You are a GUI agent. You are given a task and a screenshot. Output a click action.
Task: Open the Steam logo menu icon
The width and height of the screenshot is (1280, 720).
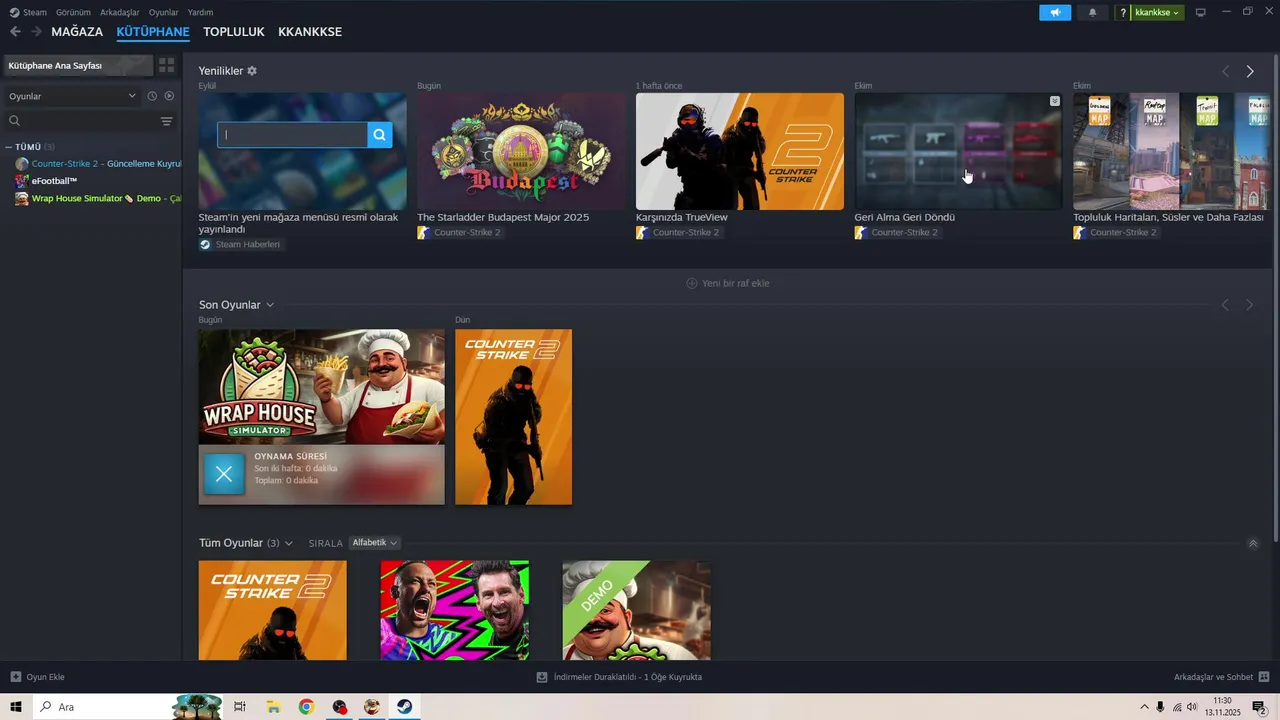[x=14, y=12]
